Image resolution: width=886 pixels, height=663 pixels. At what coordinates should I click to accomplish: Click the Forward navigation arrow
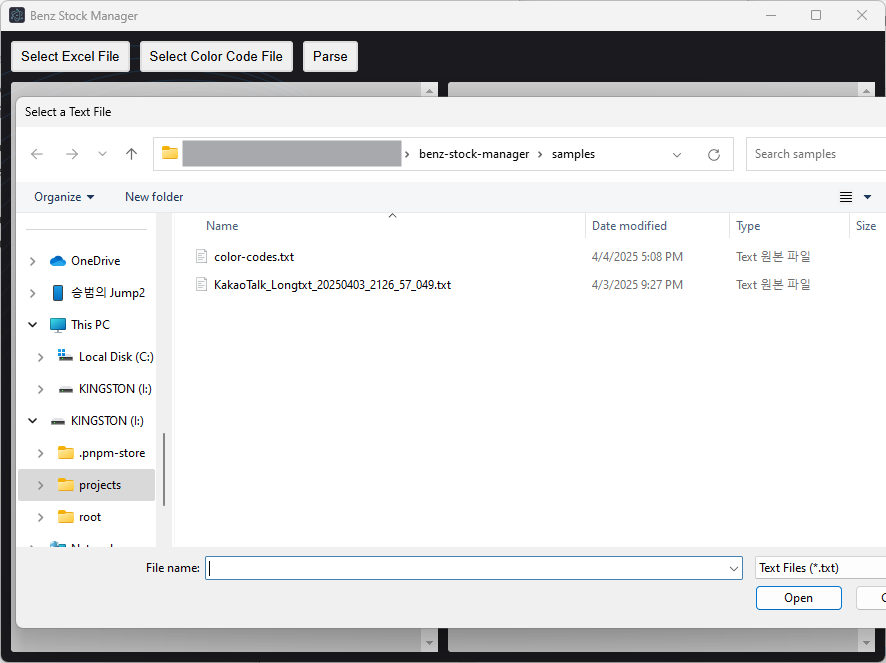point(71,154)
